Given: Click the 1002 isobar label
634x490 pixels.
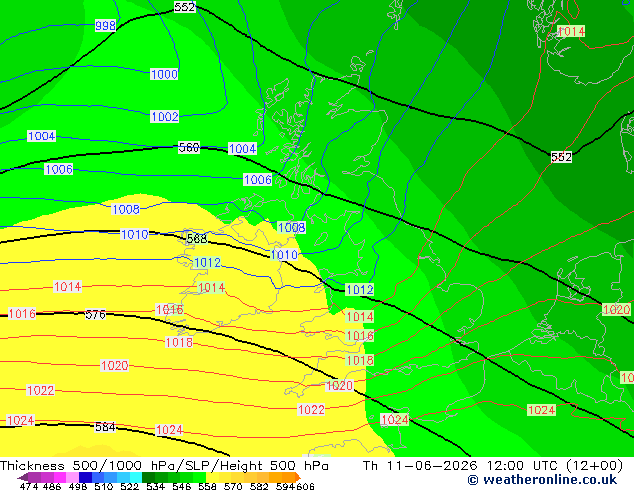Looking at the screenshot, I should (x=165, y=117).
